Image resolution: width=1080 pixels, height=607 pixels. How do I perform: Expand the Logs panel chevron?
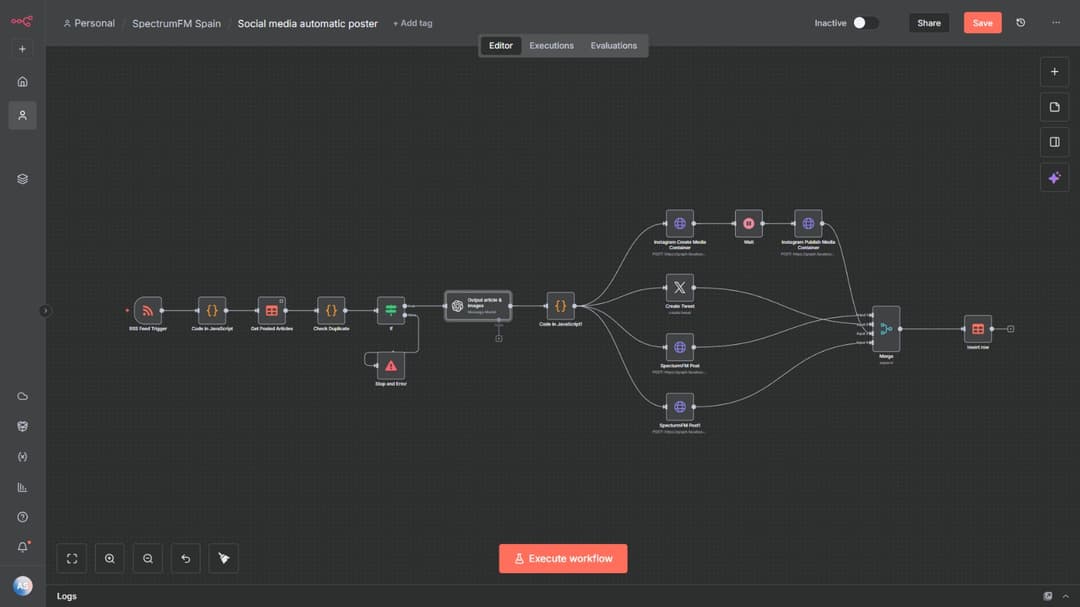pos(1065,596)
